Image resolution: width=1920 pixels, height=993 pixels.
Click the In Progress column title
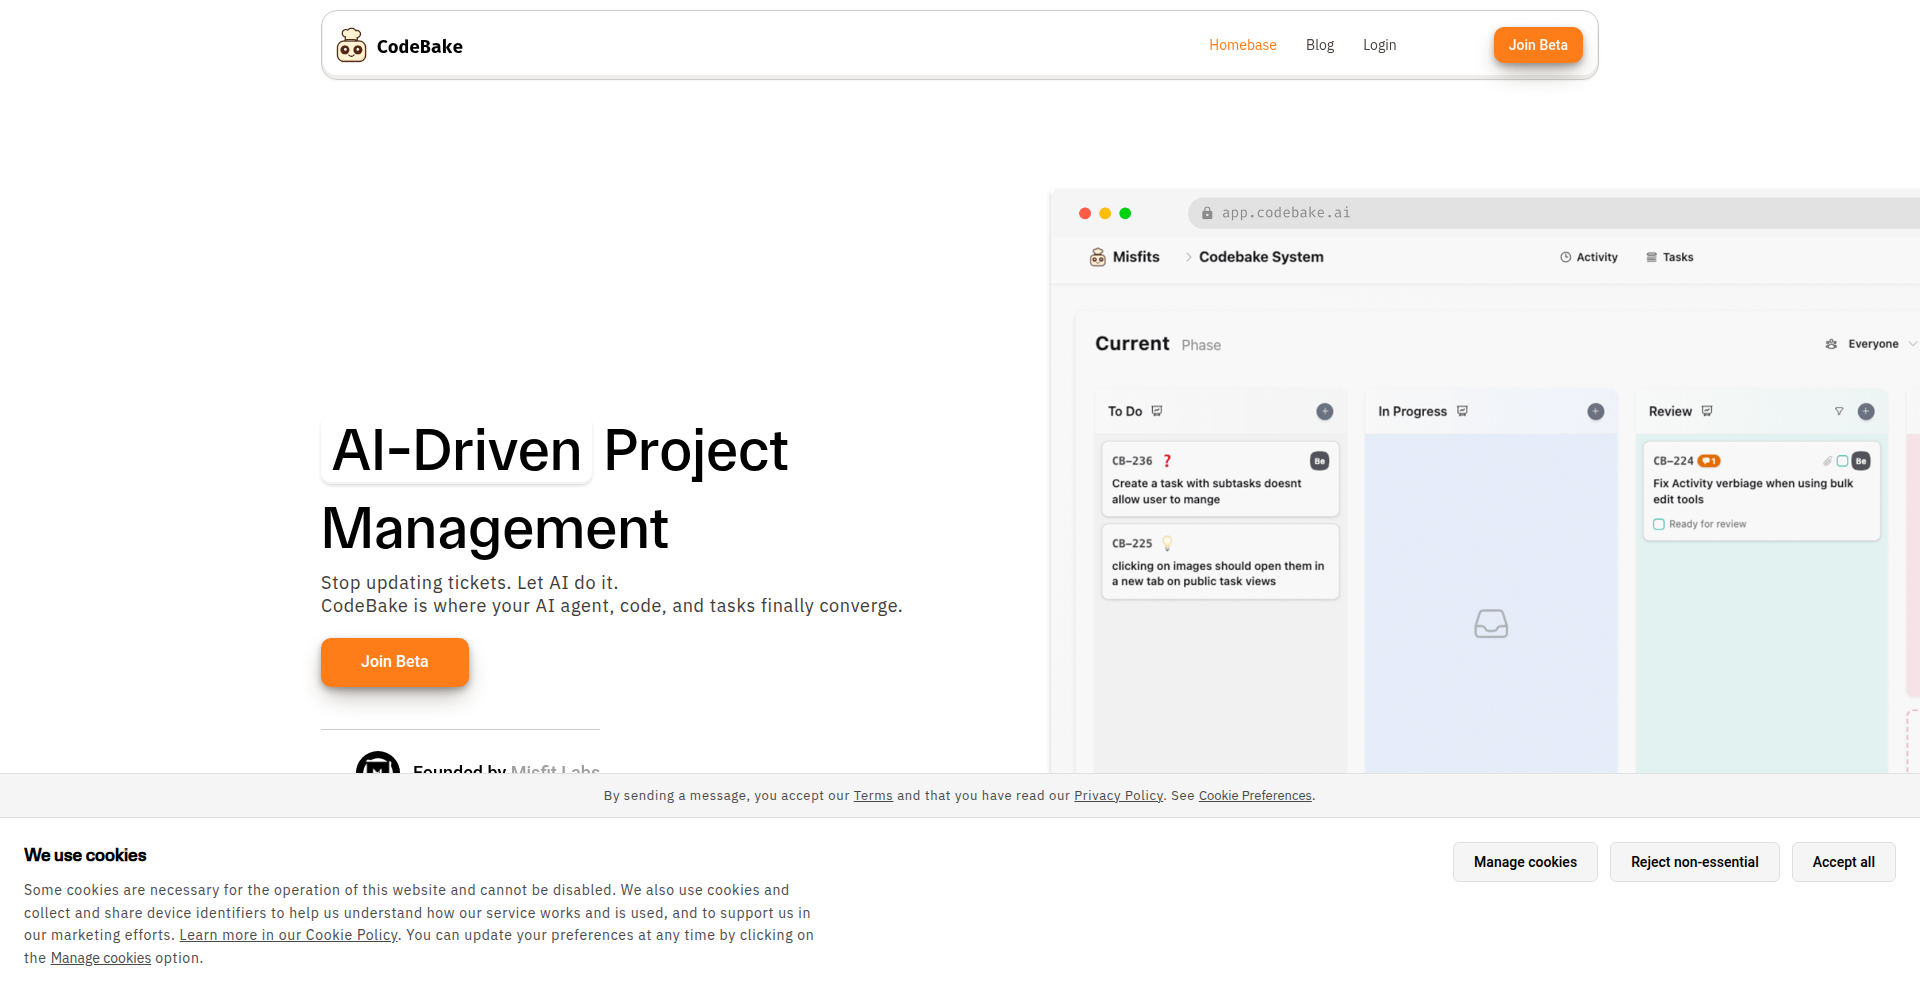(1413, 411)
